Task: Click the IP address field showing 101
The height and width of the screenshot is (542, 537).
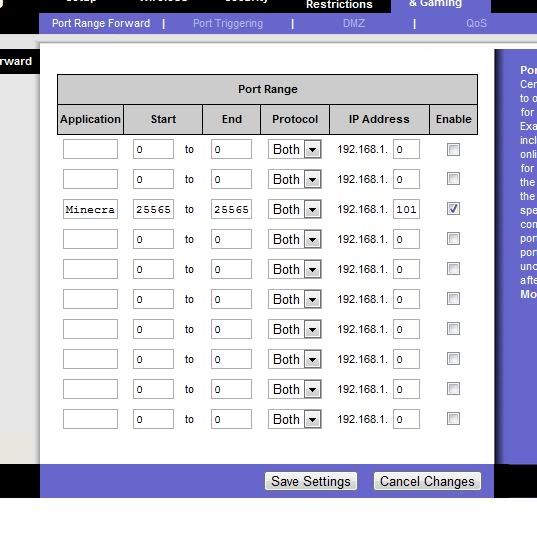Action: coord(406,209)
